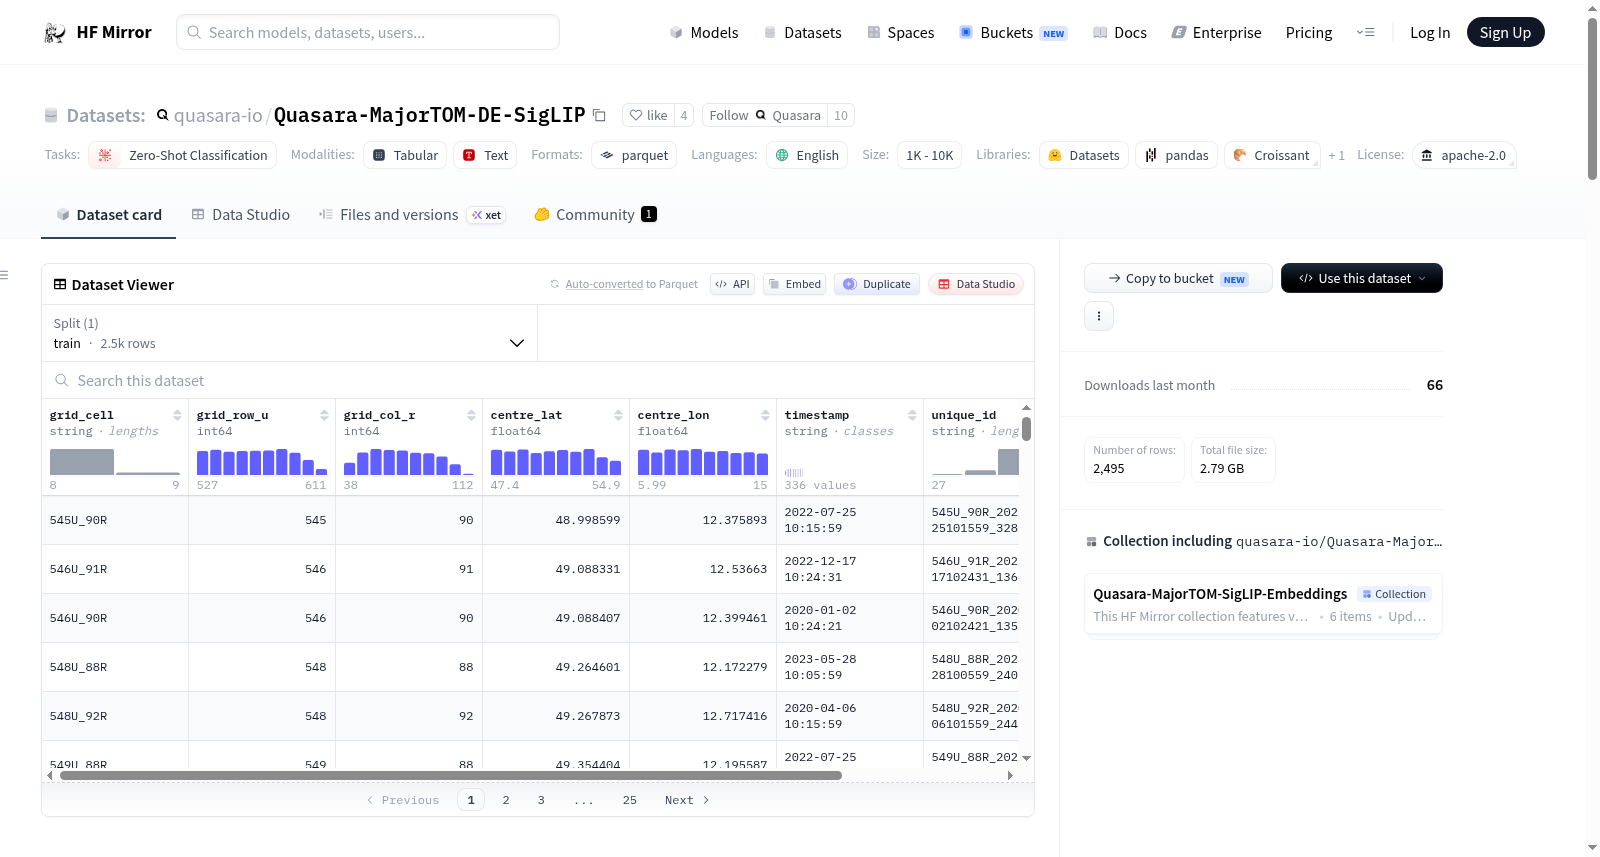Sort by the grid_col_r column arrows

click(x=471, y=415)
